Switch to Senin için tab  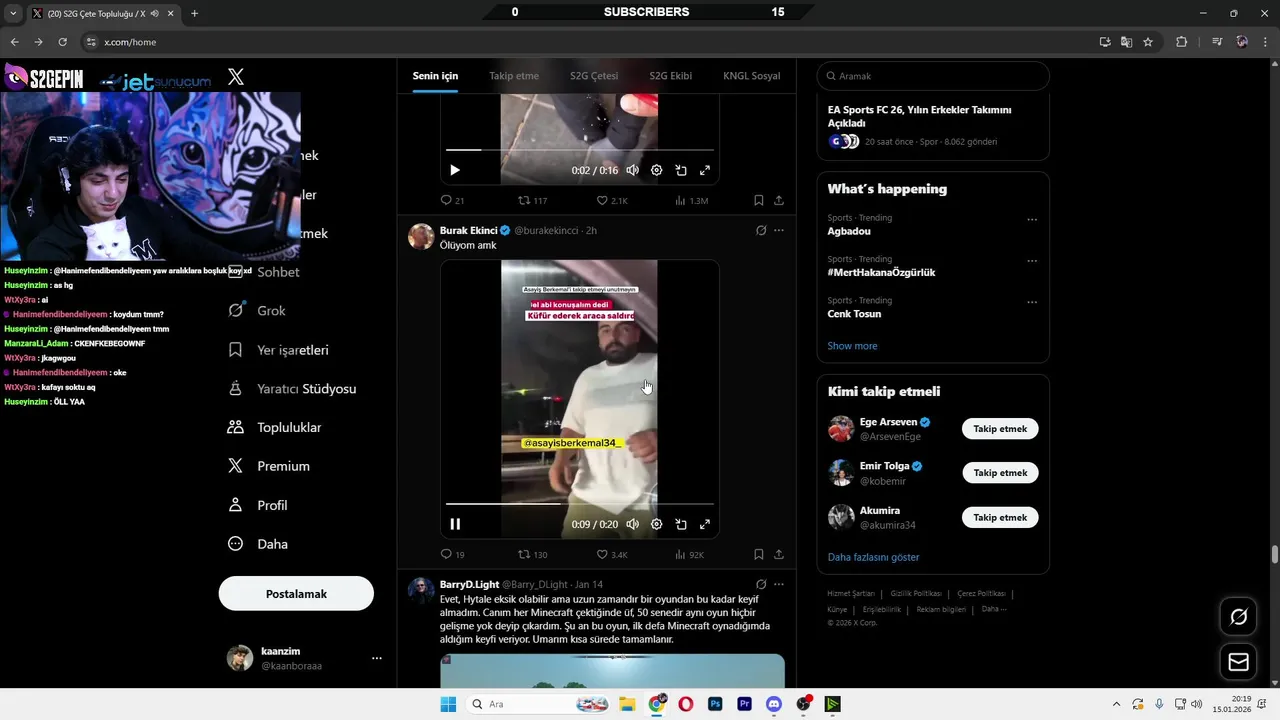click(435, 76)
